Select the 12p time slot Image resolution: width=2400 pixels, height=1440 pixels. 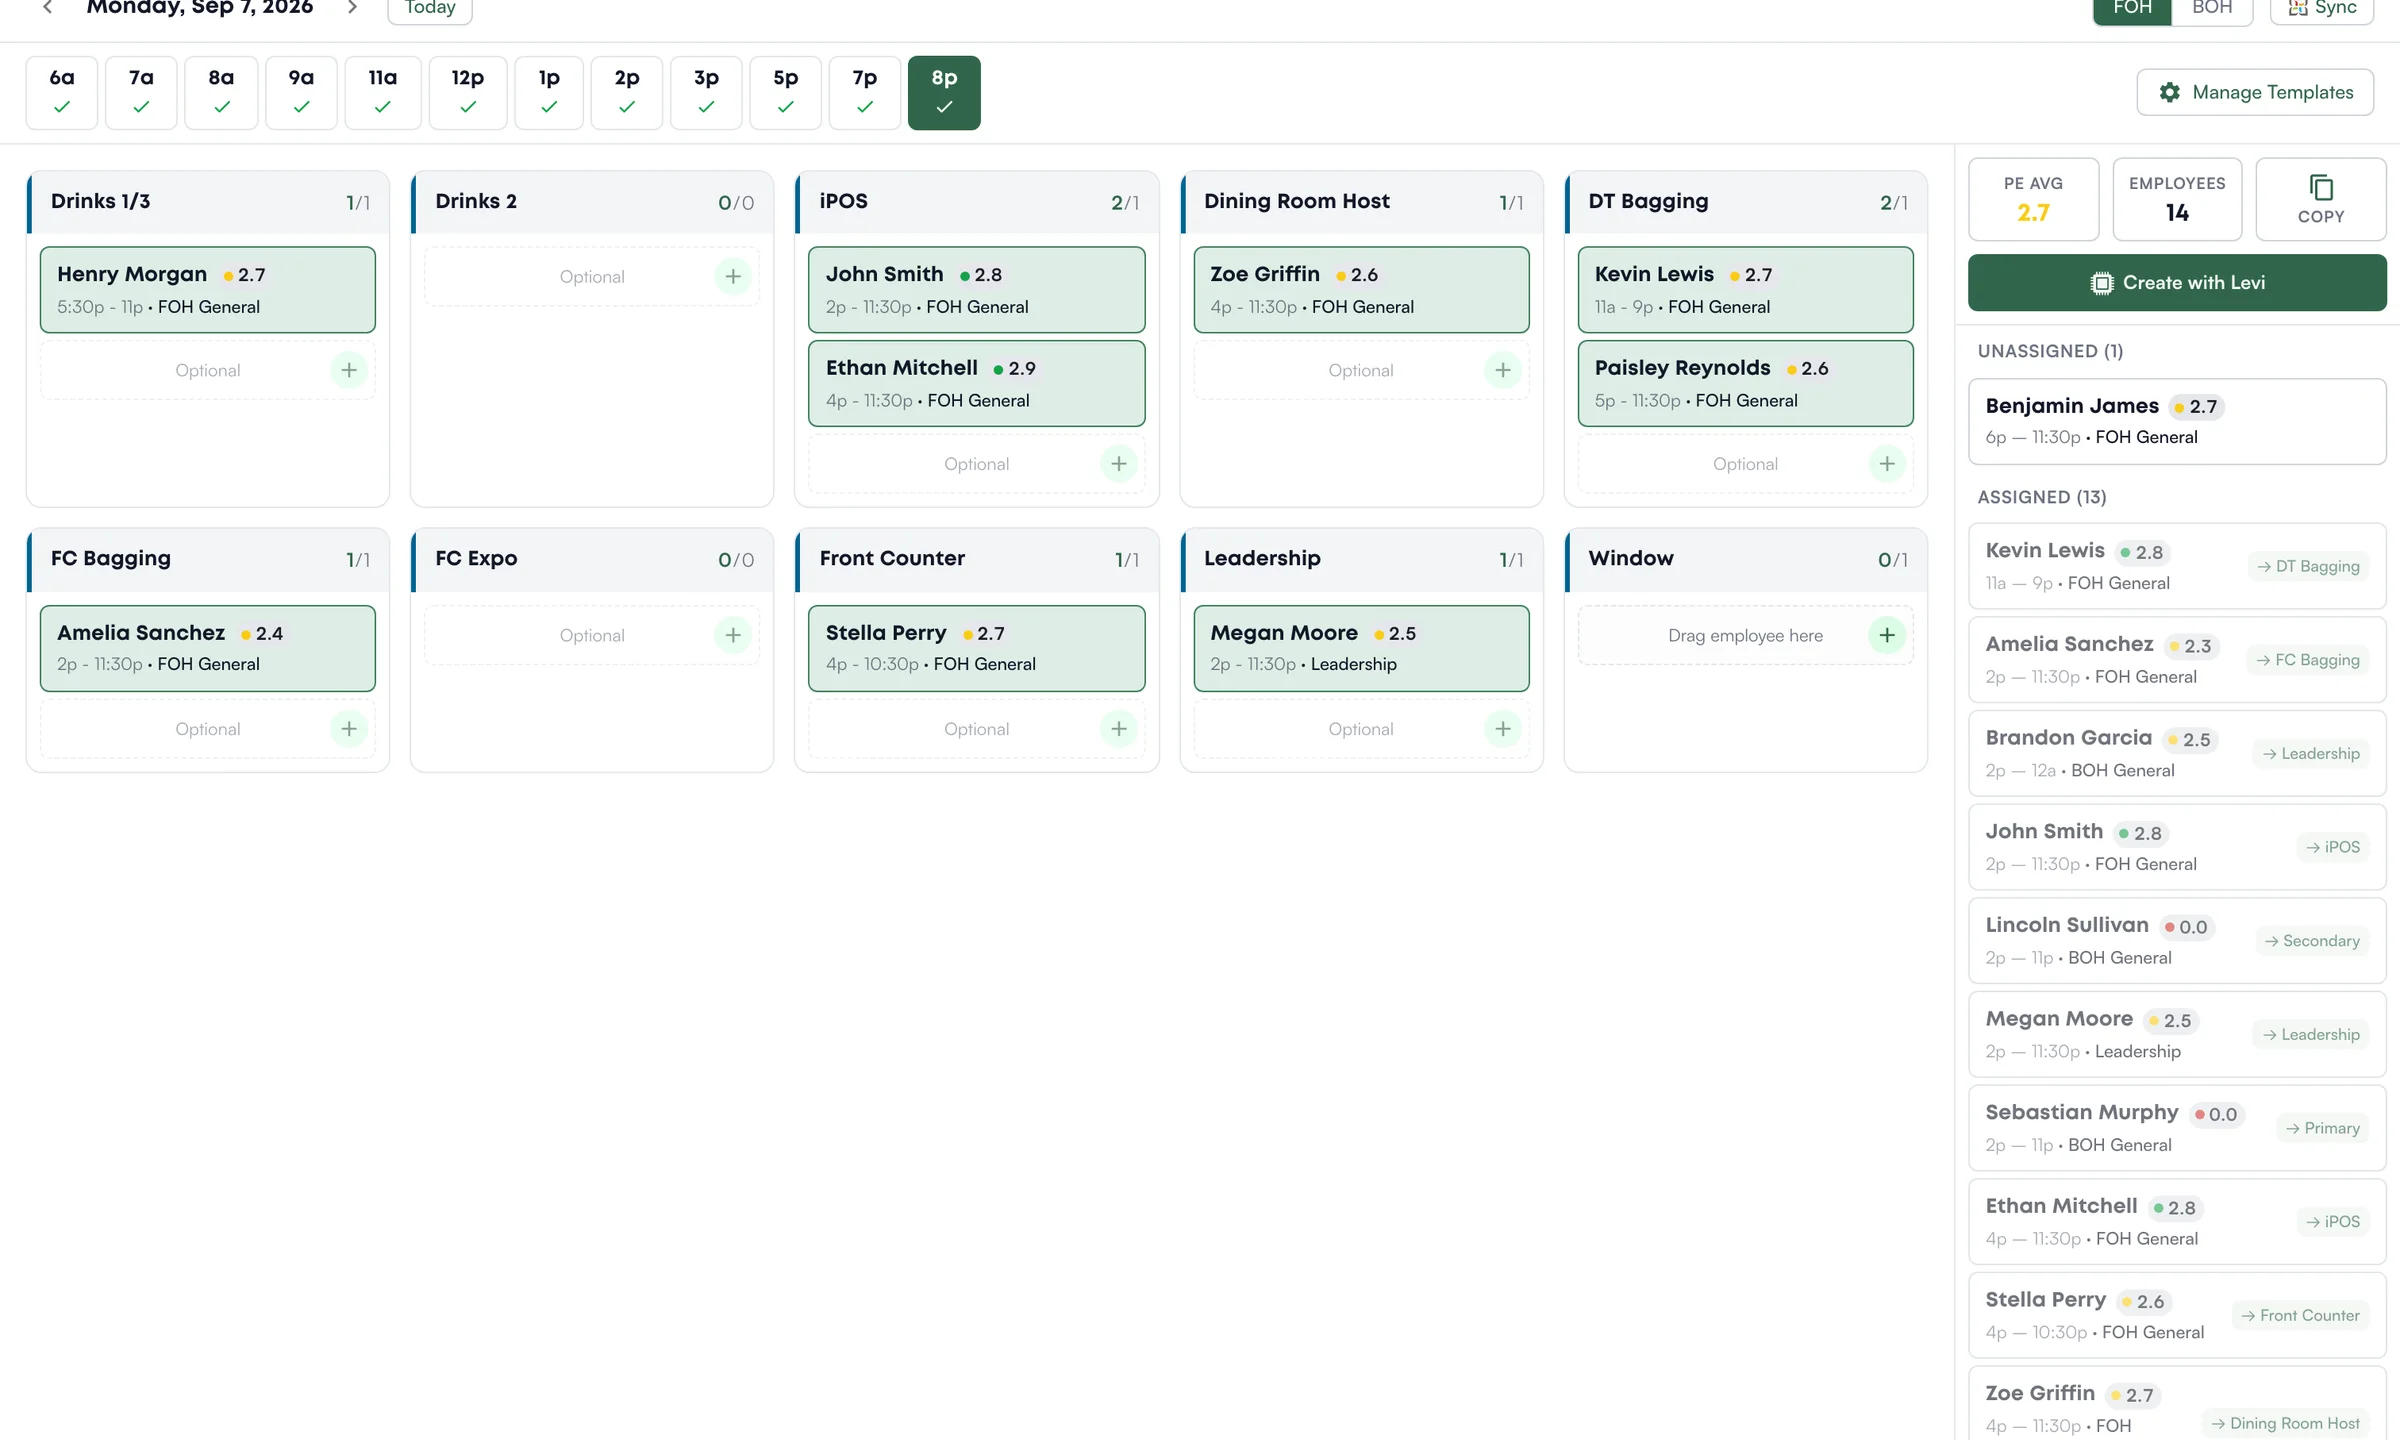click(x=468, y=92)
